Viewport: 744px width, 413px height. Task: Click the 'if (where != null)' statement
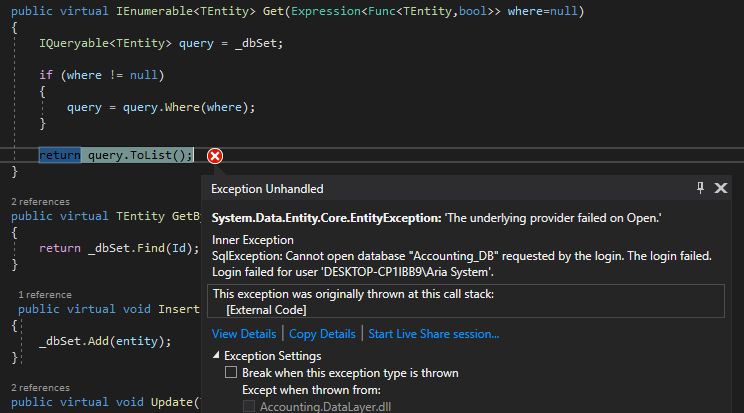[100, 75]
